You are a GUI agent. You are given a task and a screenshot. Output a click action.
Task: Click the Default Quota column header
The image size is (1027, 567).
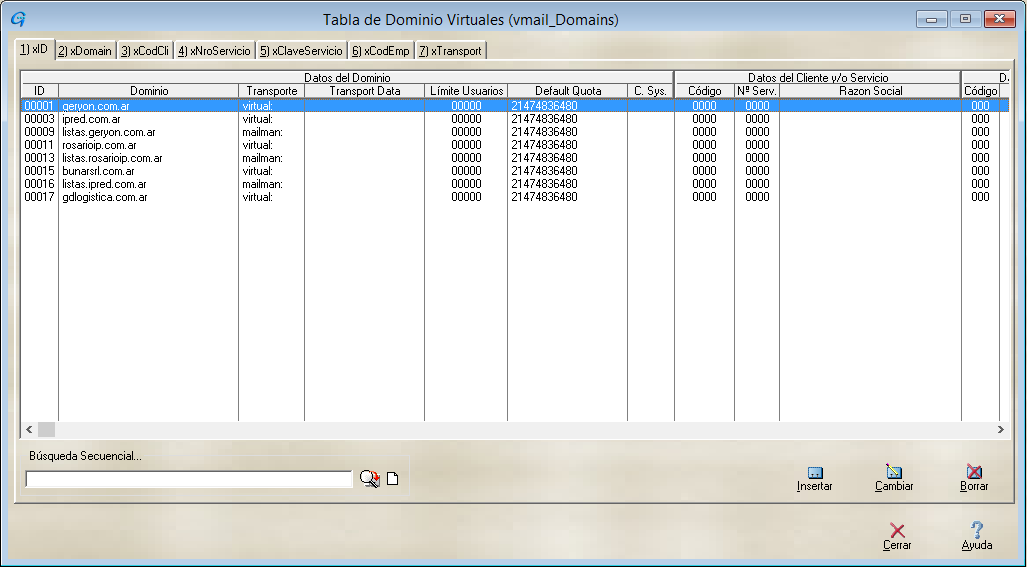point(568,91)
